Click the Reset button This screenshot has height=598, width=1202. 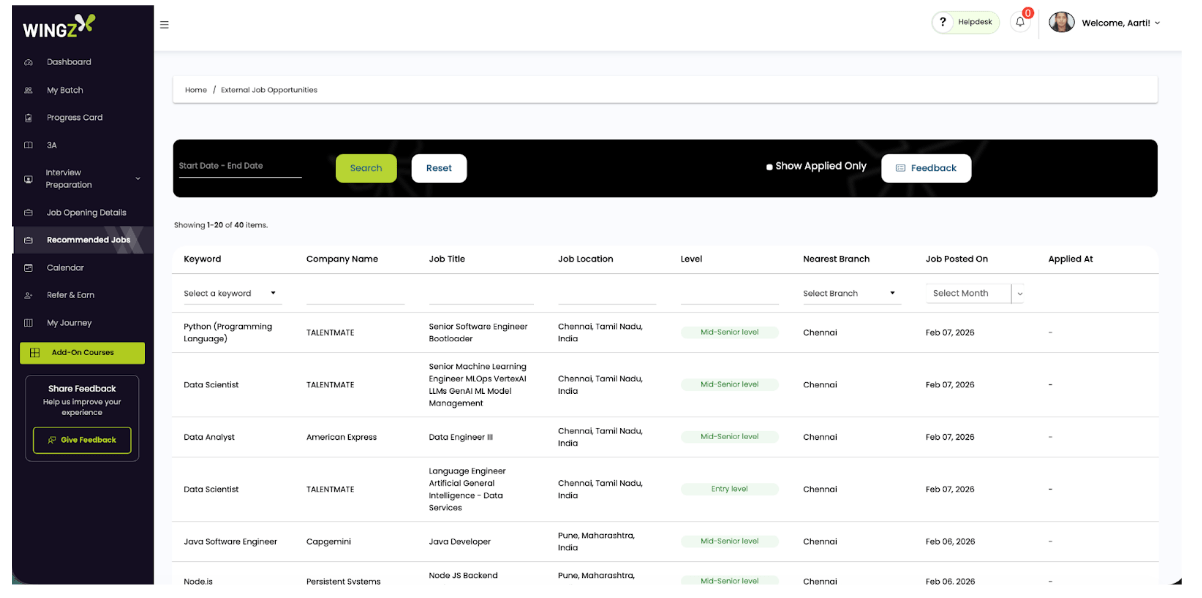(439, 168)
